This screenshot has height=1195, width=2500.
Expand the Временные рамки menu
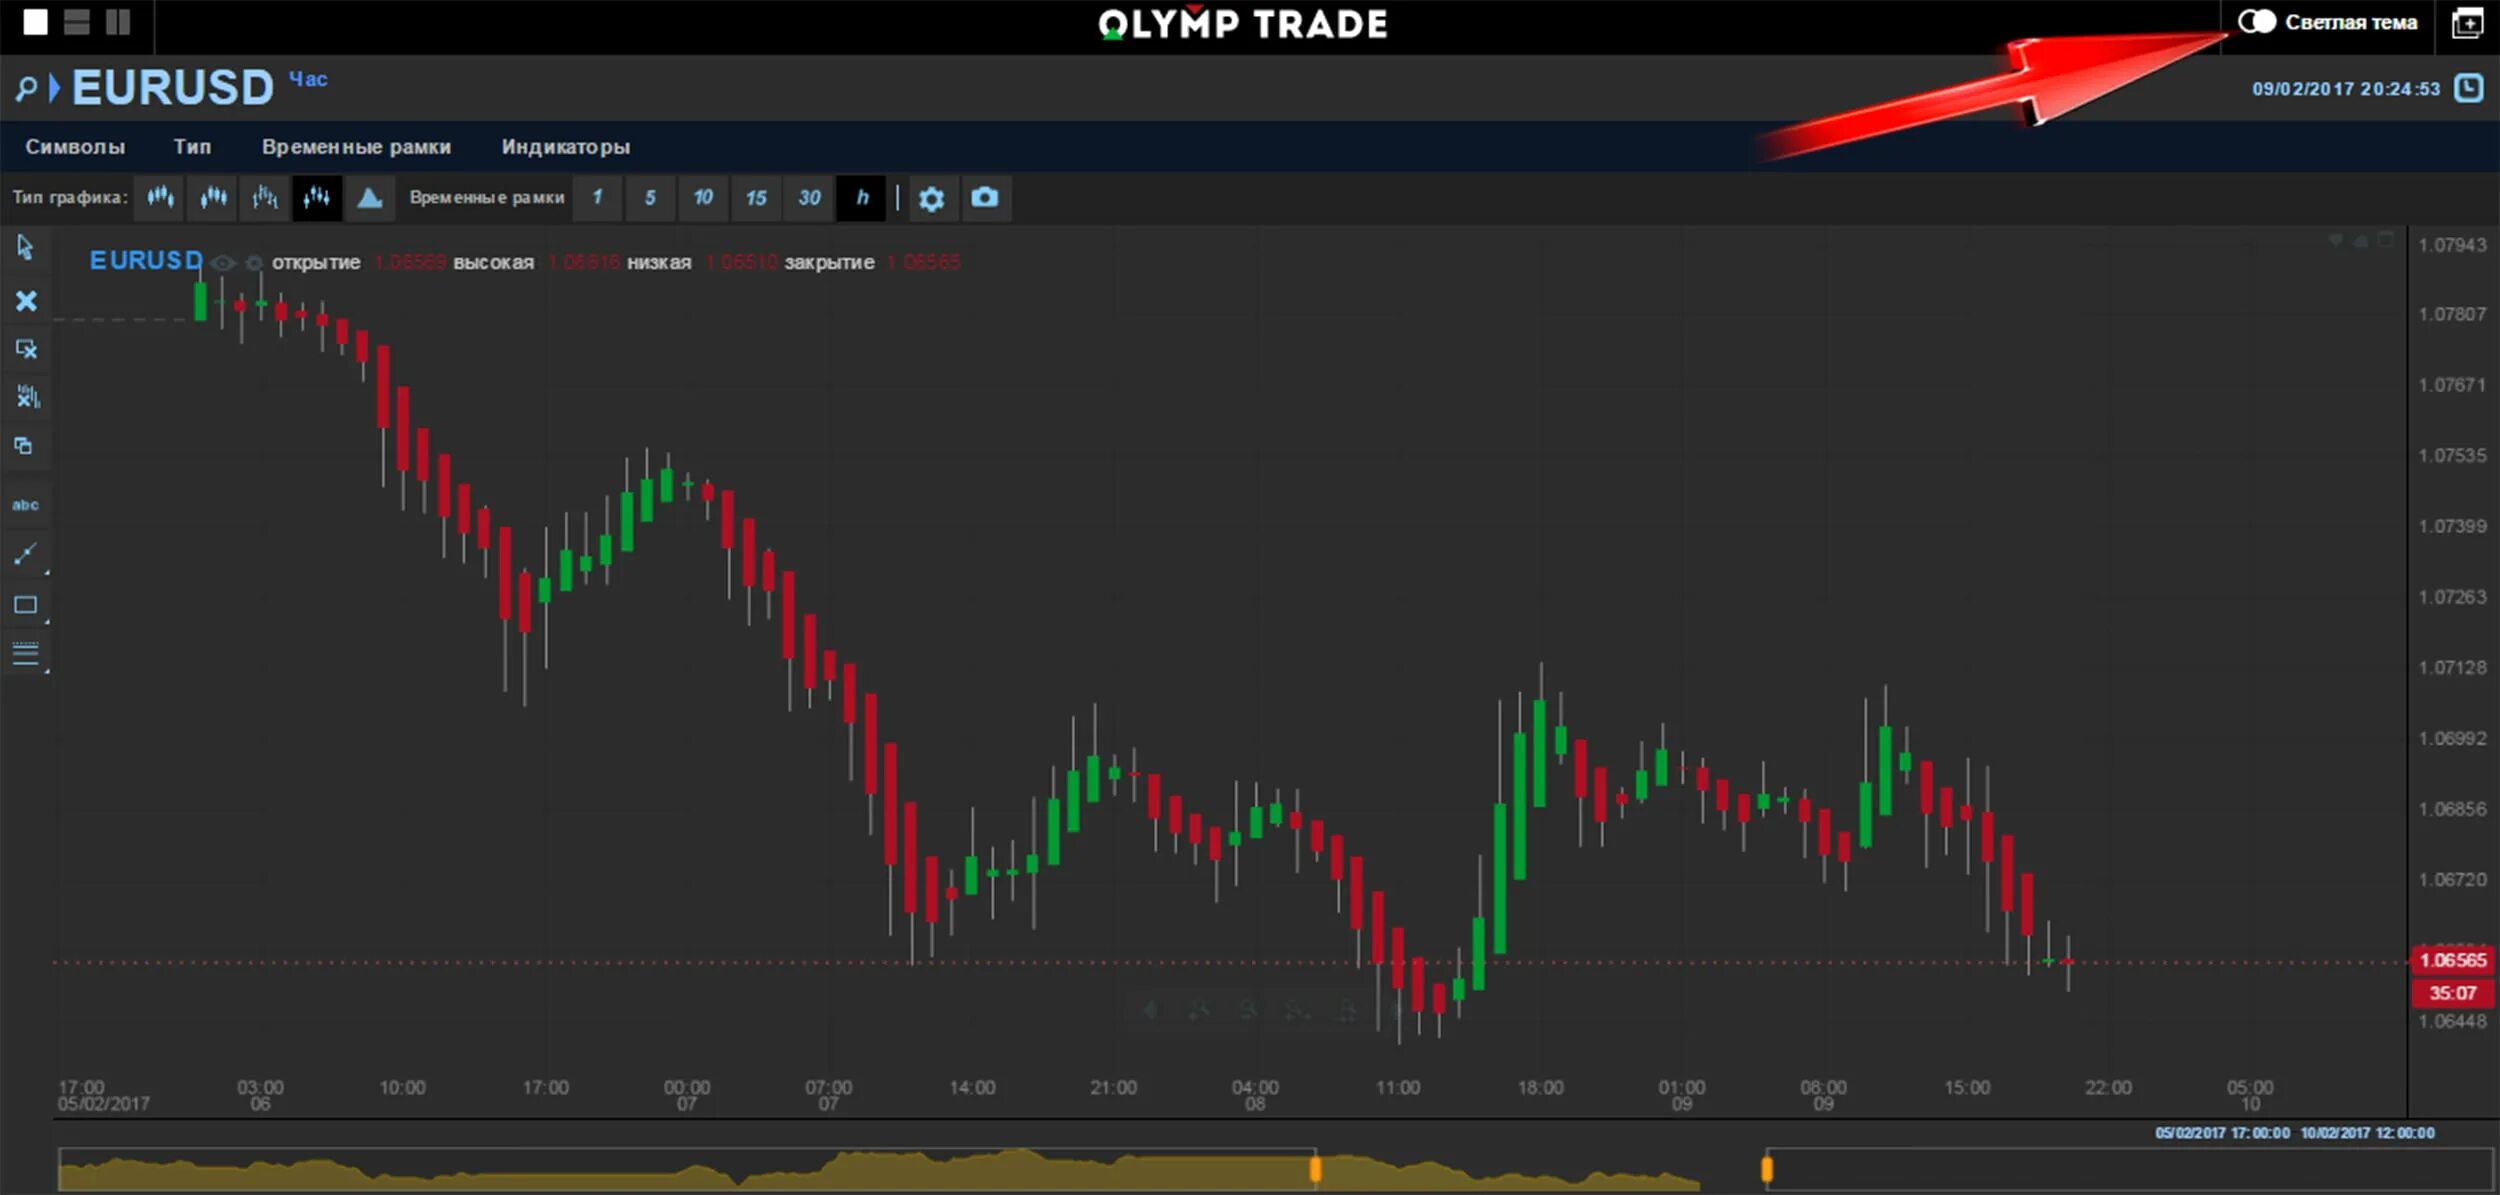pyautogui.click(x=356, y=147)
